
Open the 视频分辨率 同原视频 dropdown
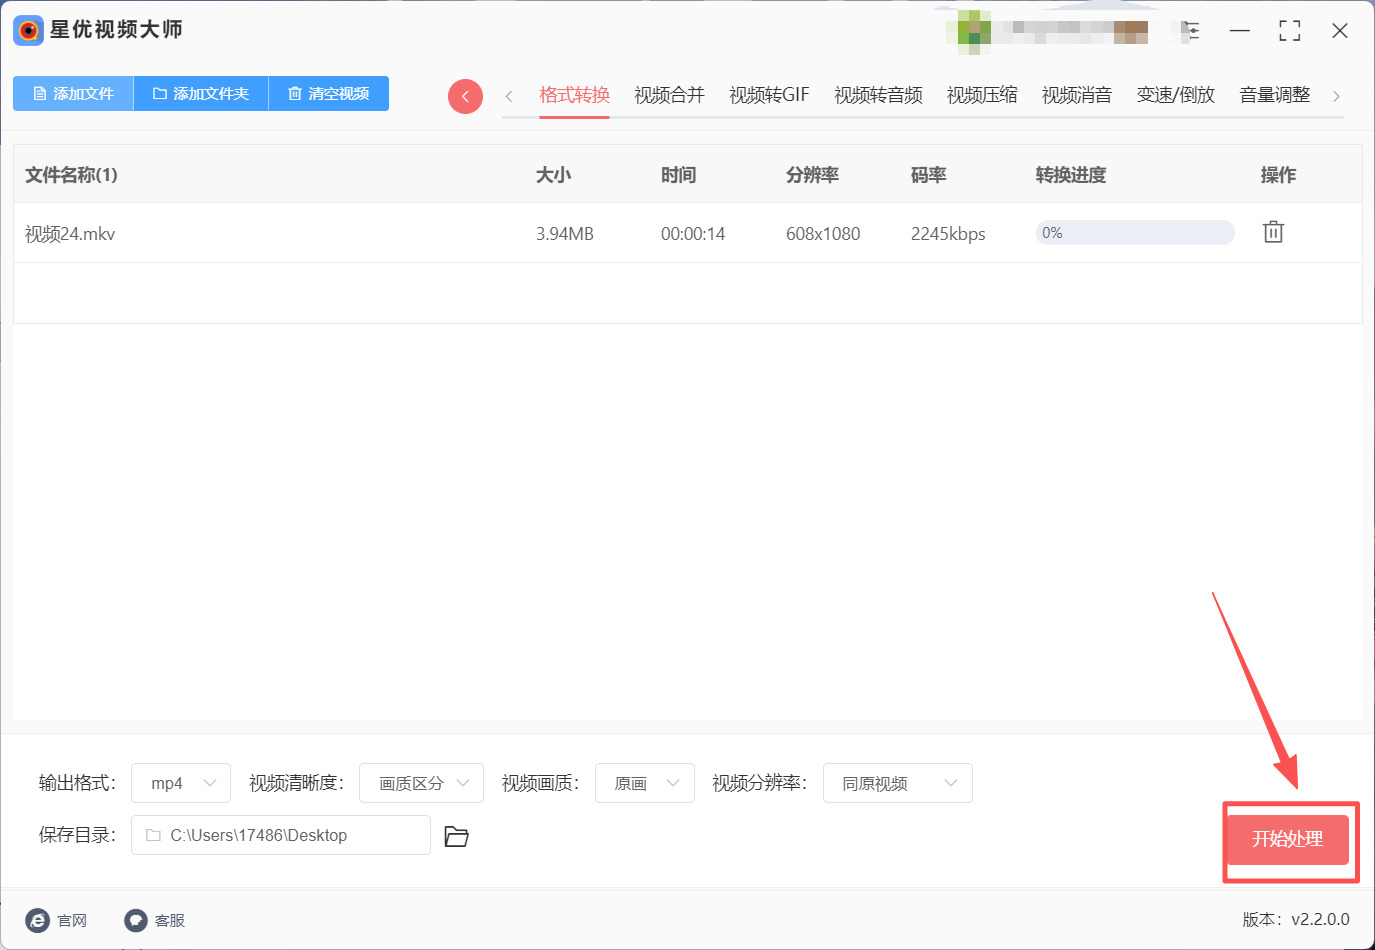898,783
